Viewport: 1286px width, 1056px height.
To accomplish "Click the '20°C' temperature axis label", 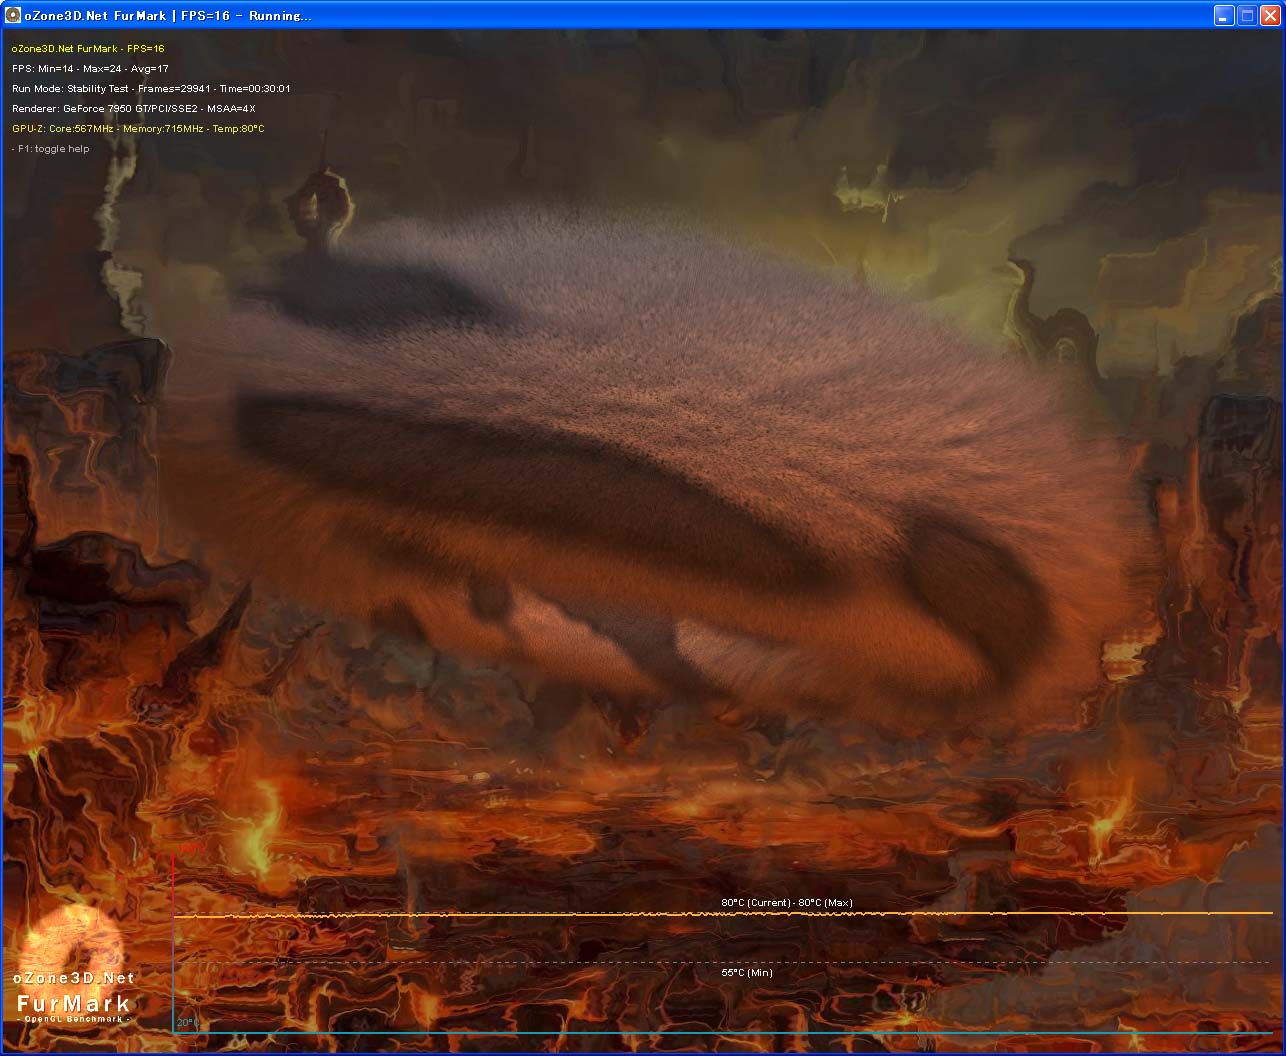I will tap(187, 1022).
